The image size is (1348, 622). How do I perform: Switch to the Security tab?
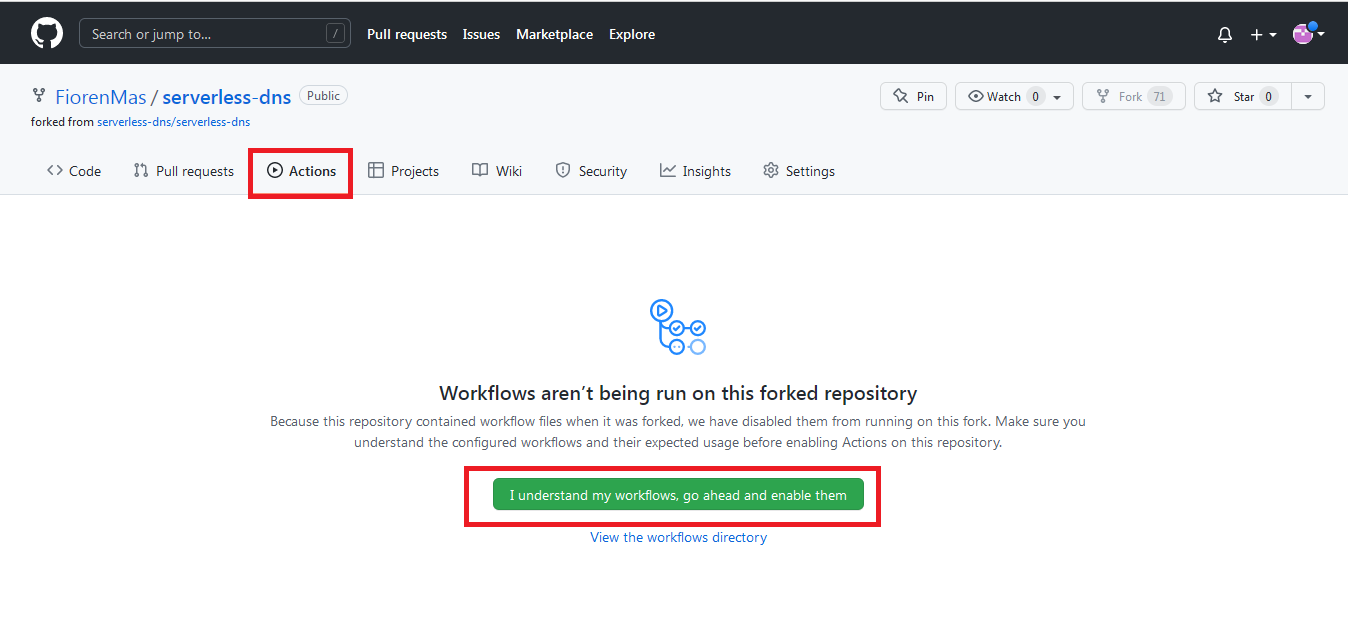(x=591, y=171)
